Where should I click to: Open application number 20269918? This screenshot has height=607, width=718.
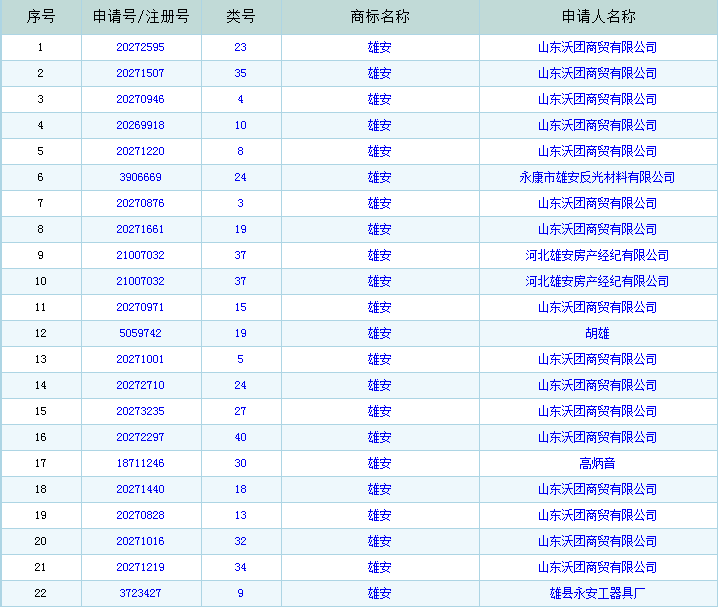click(x=140, y=125)
